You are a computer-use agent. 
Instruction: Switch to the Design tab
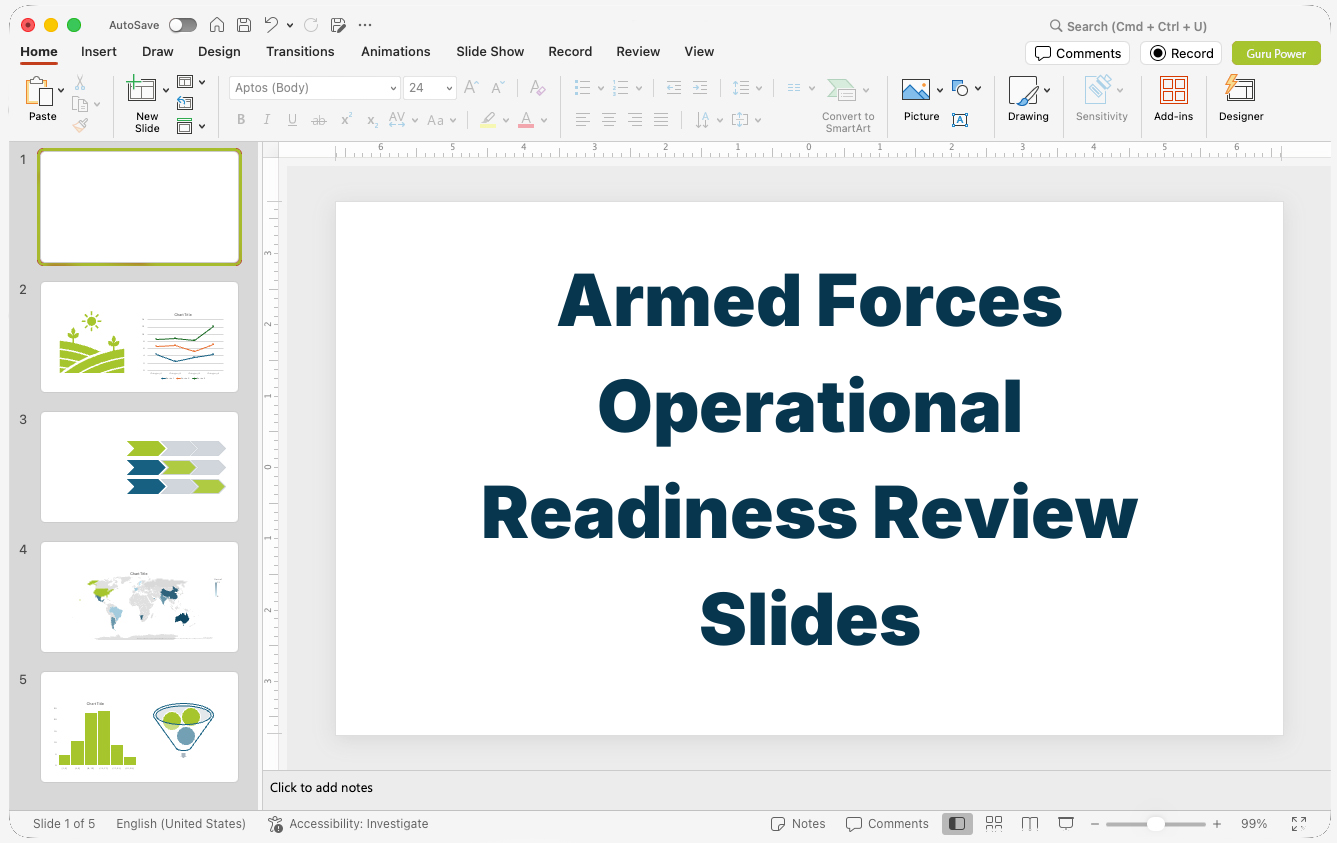(x=219, y=51)
